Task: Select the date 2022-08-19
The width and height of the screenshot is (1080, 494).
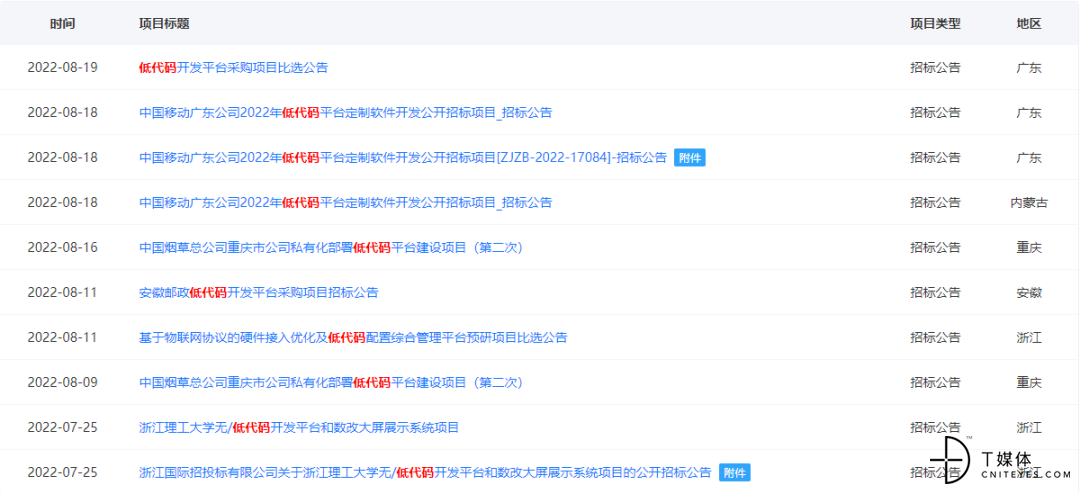Action: [63, 68]
